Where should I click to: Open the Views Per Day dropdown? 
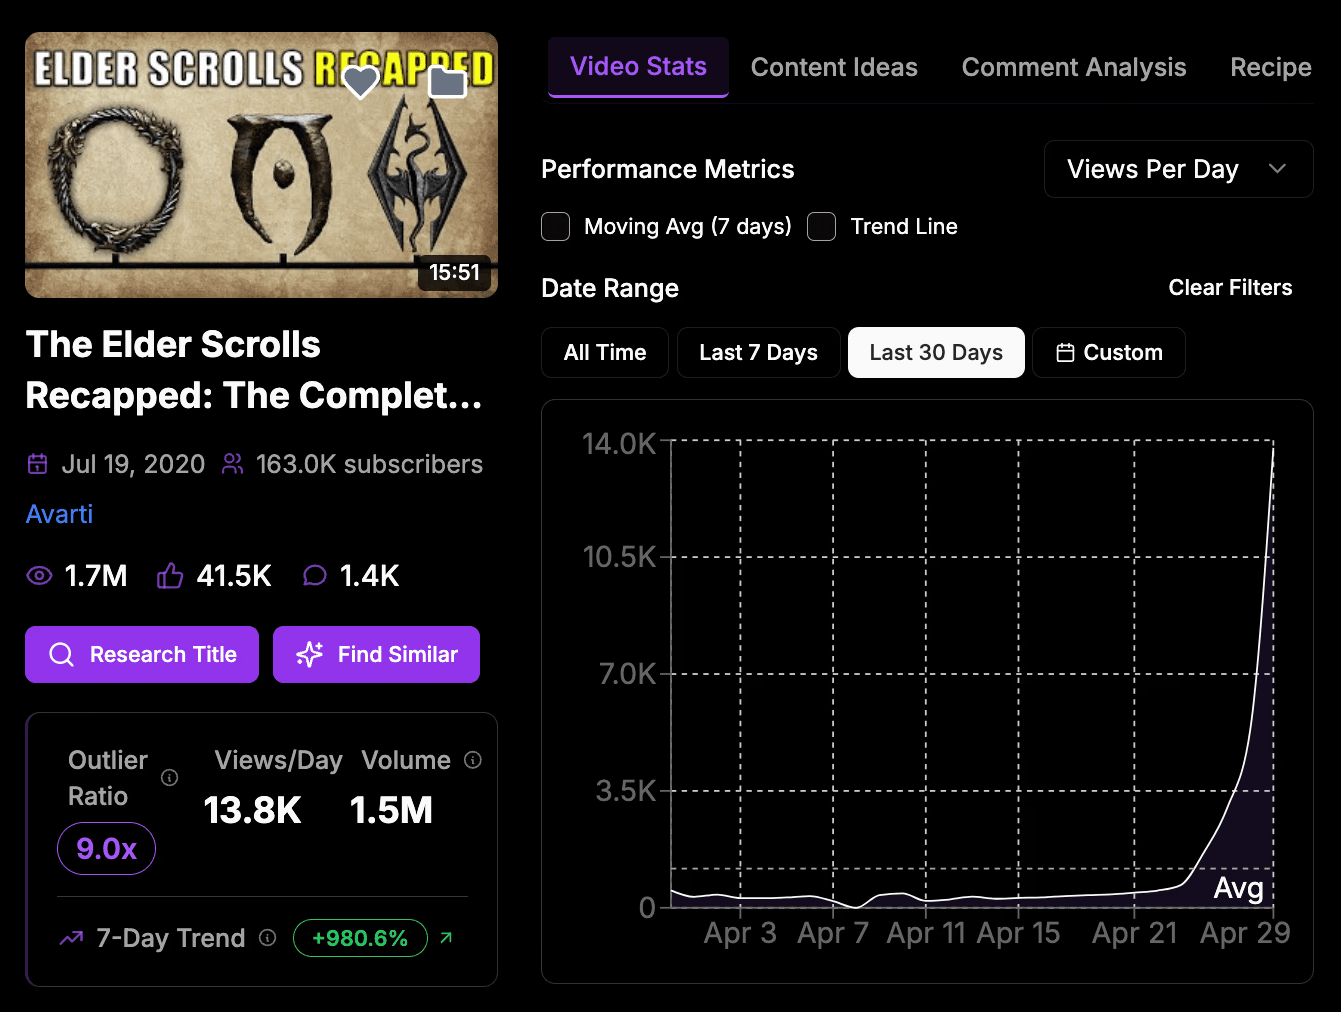[1178, 169]
